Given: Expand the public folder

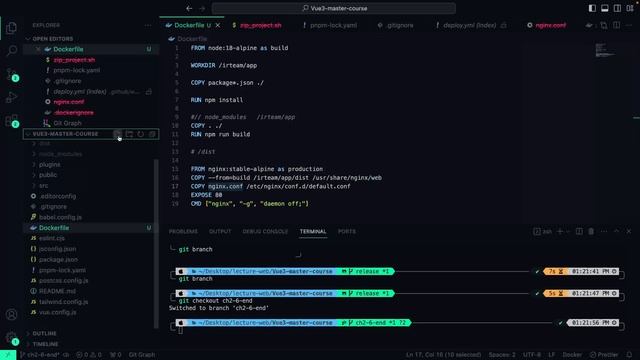Looking at the screenshot, I should tap(48, 175).
